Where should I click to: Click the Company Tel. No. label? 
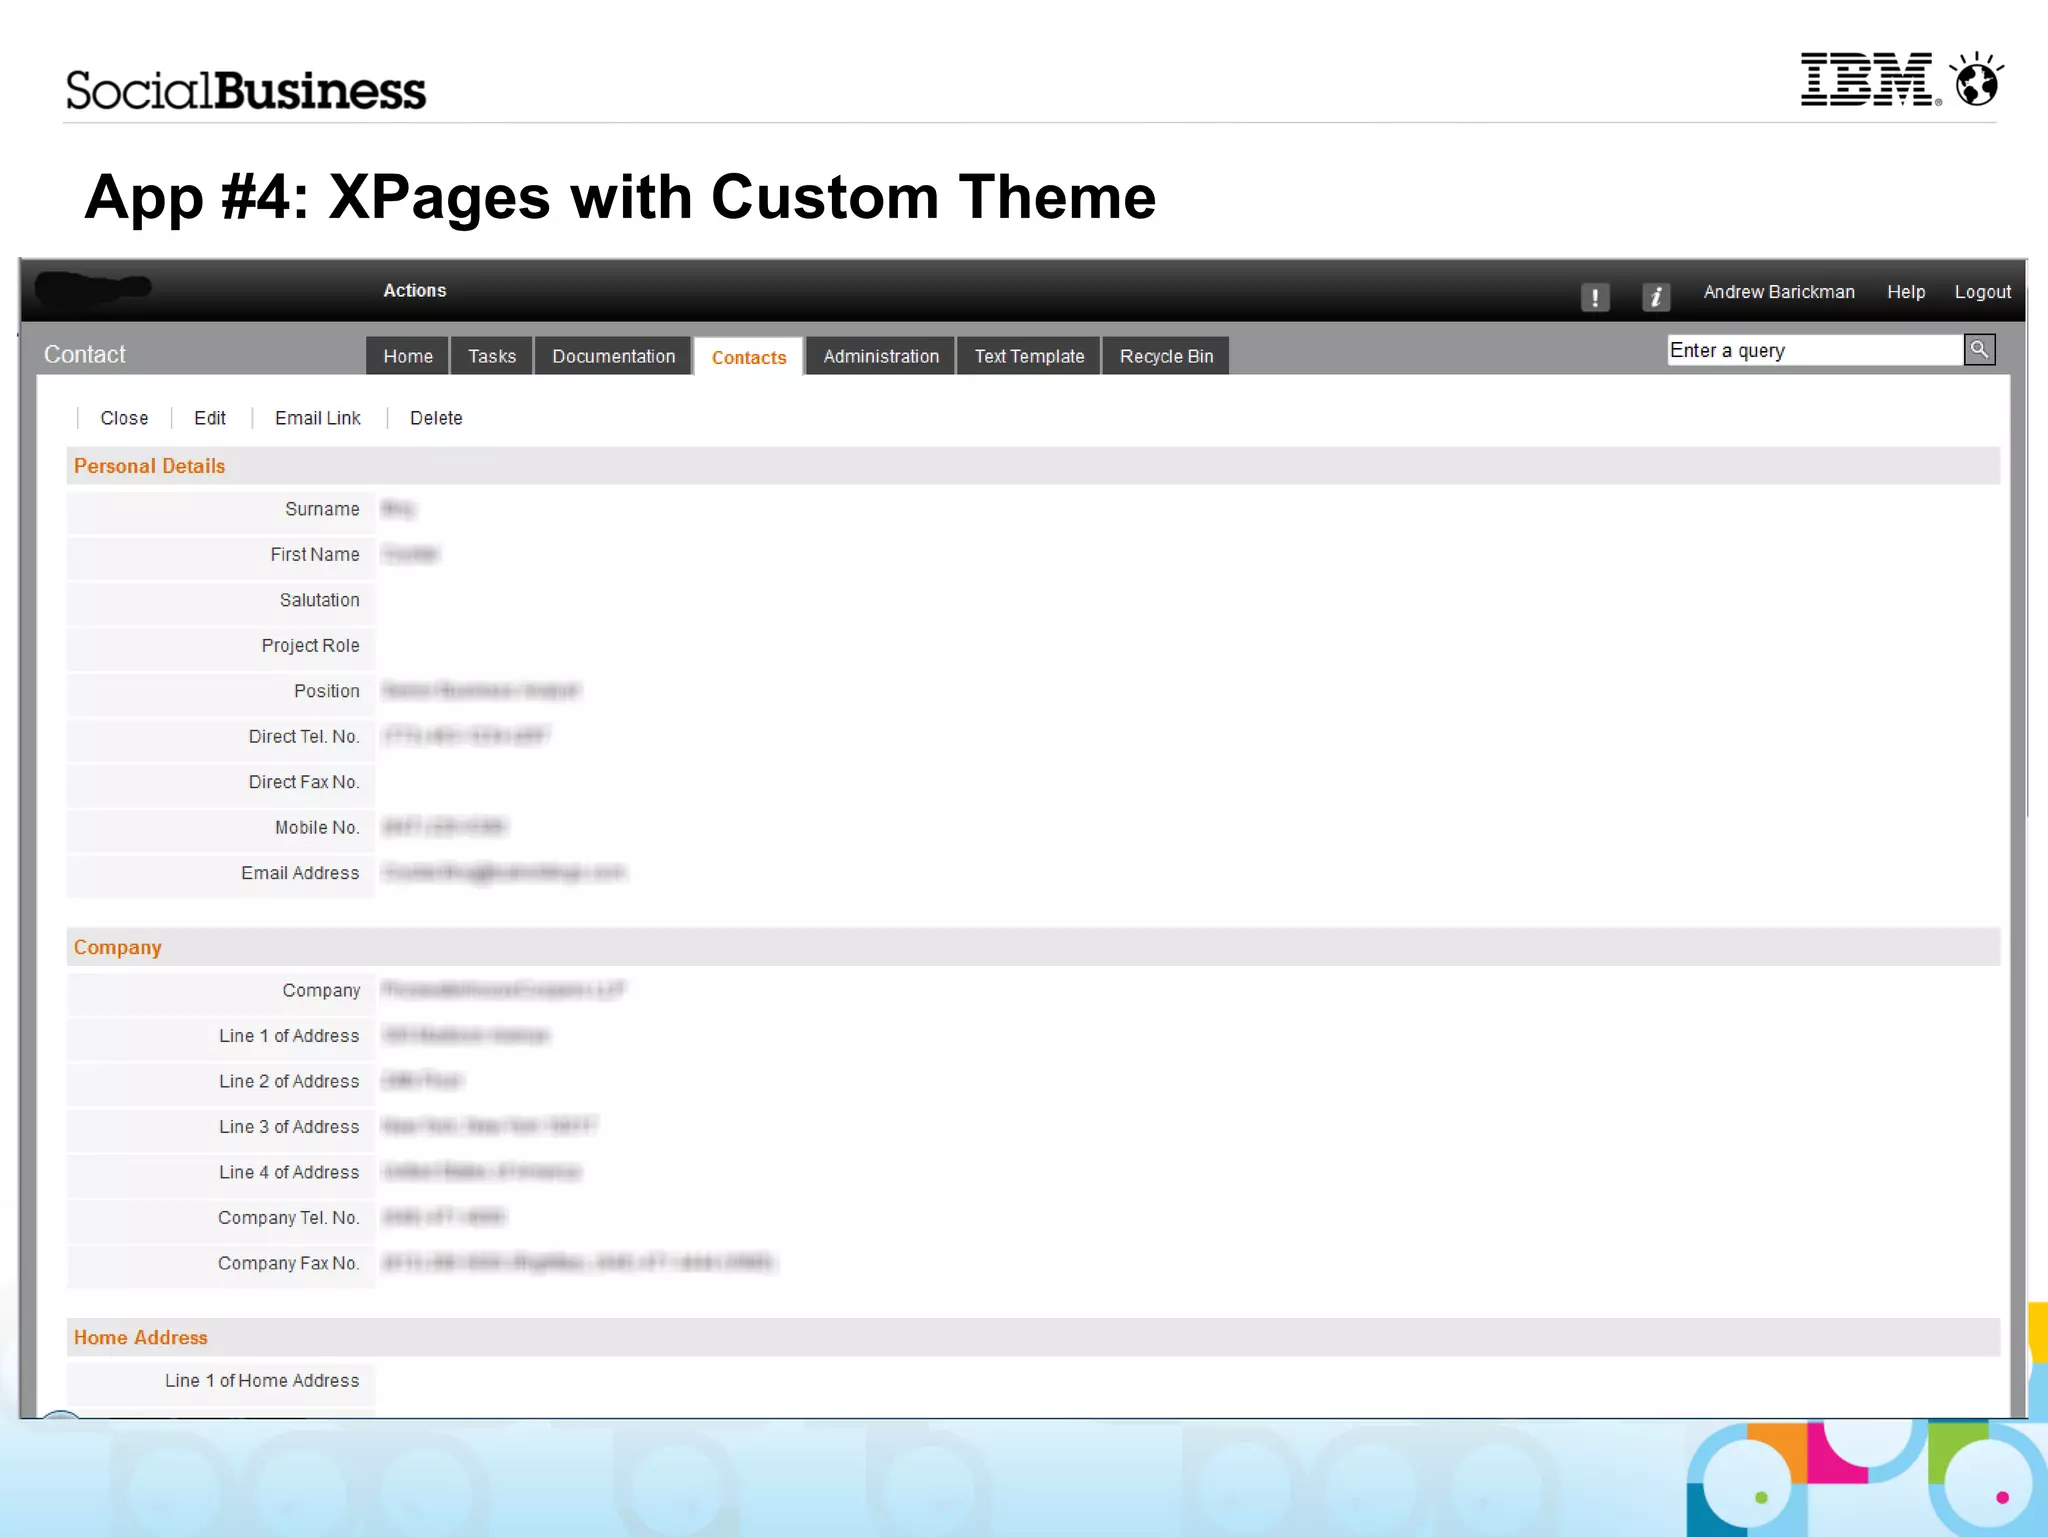(x=288, y=1218)
